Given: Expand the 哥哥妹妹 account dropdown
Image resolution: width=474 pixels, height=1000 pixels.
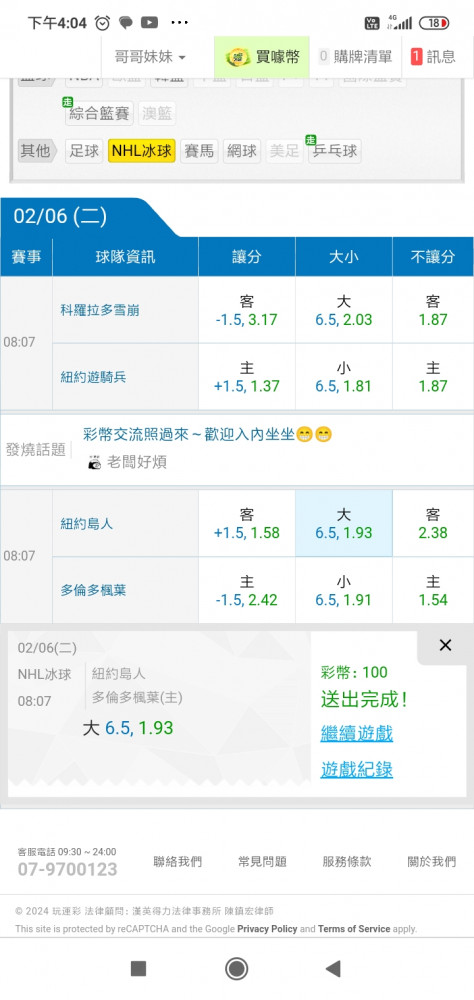Looking at the screenshot, I should [x=150, y=57].
